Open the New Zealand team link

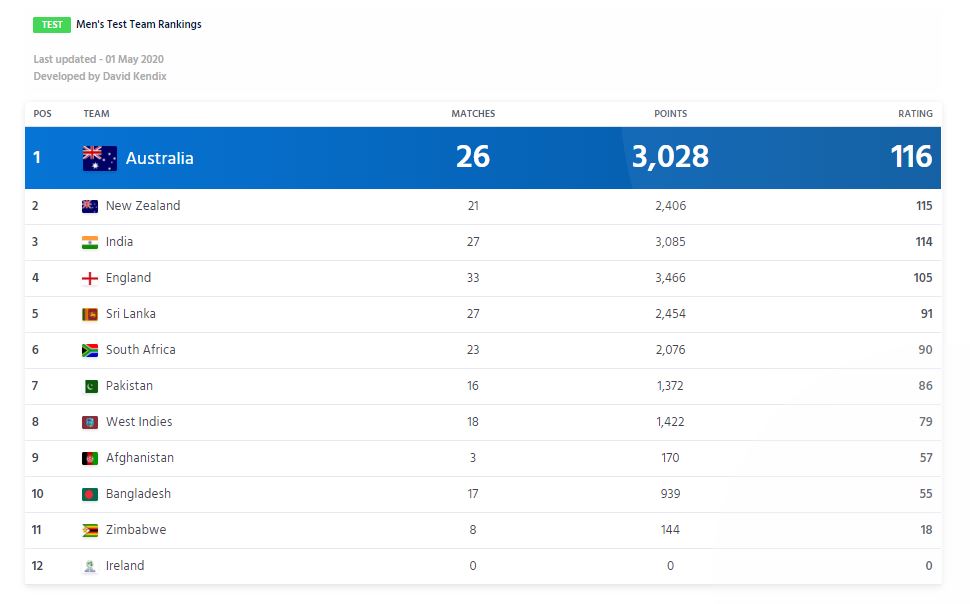coord(143,205)
